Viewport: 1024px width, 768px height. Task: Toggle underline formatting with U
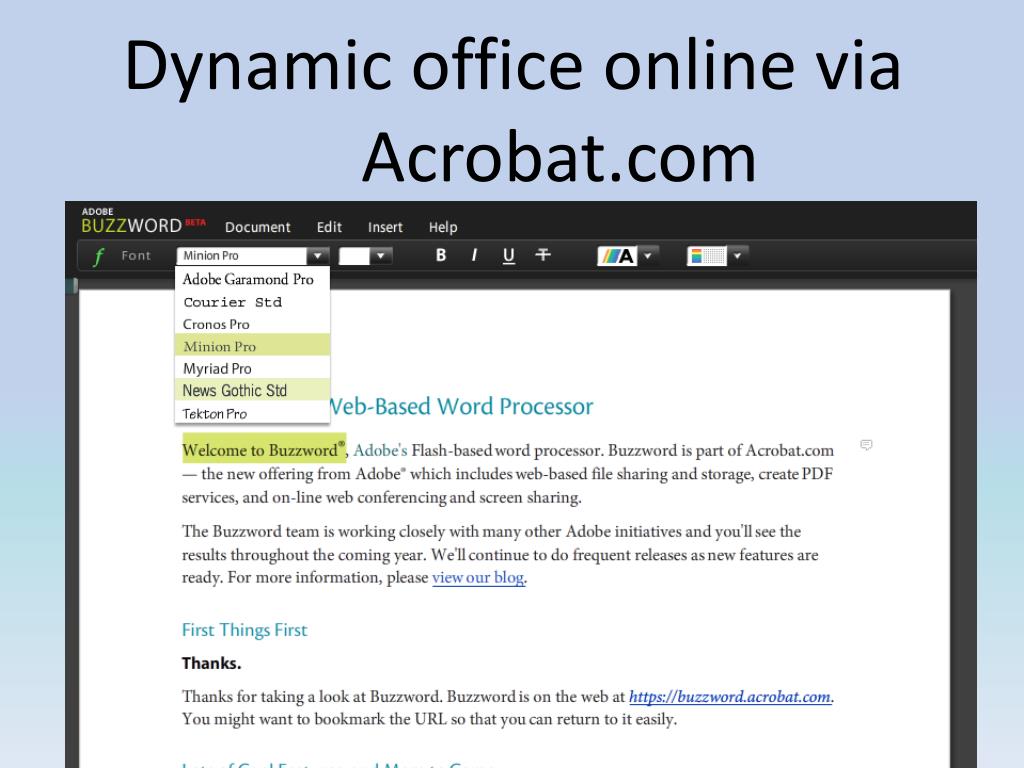(x=509, y=255)
